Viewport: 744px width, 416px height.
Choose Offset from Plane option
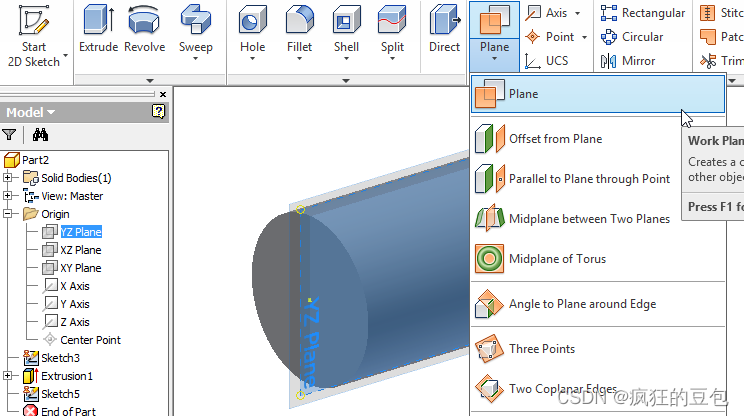[555, 139]
